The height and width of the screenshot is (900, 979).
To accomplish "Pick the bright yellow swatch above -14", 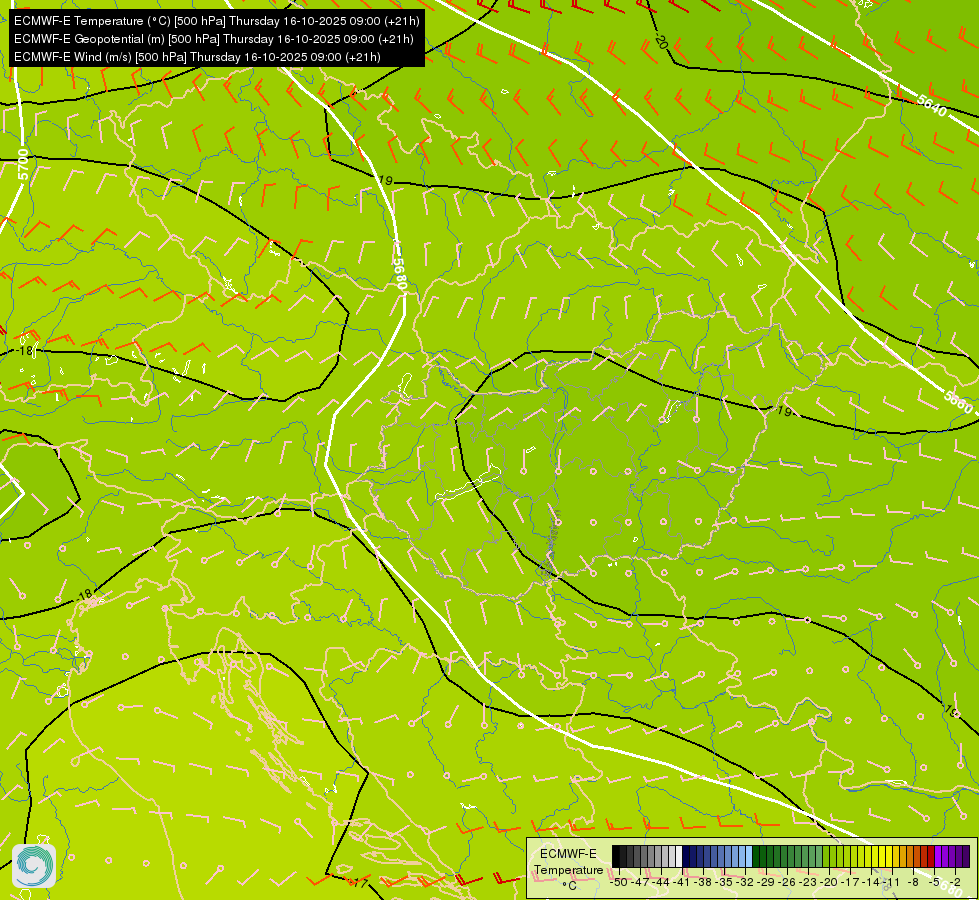I will pyautogui.click(x=875, y=856).
